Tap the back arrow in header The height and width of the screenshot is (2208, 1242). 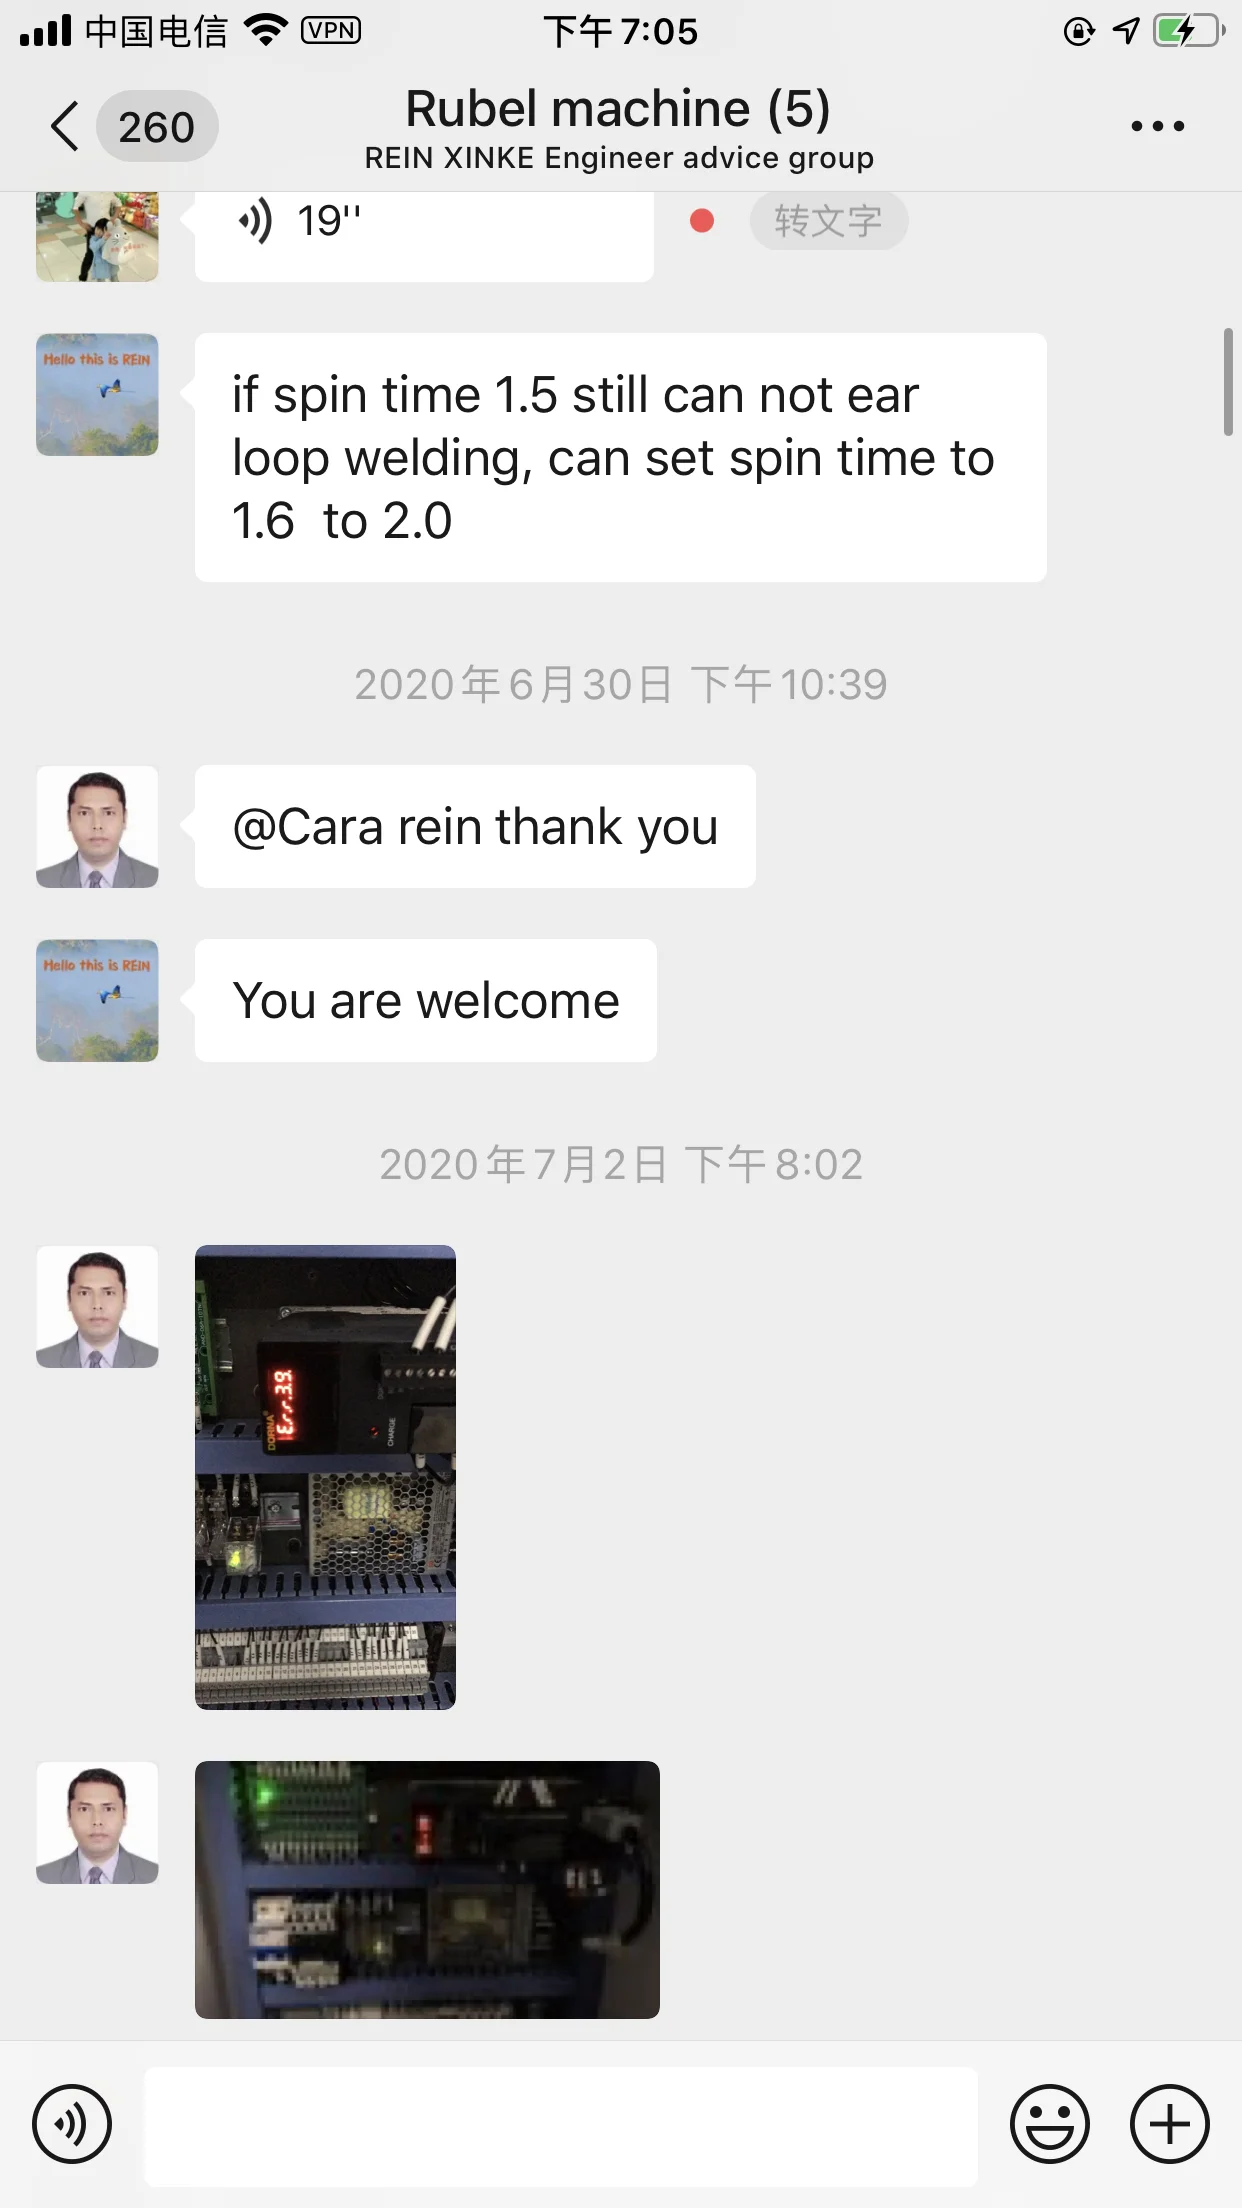64,127
